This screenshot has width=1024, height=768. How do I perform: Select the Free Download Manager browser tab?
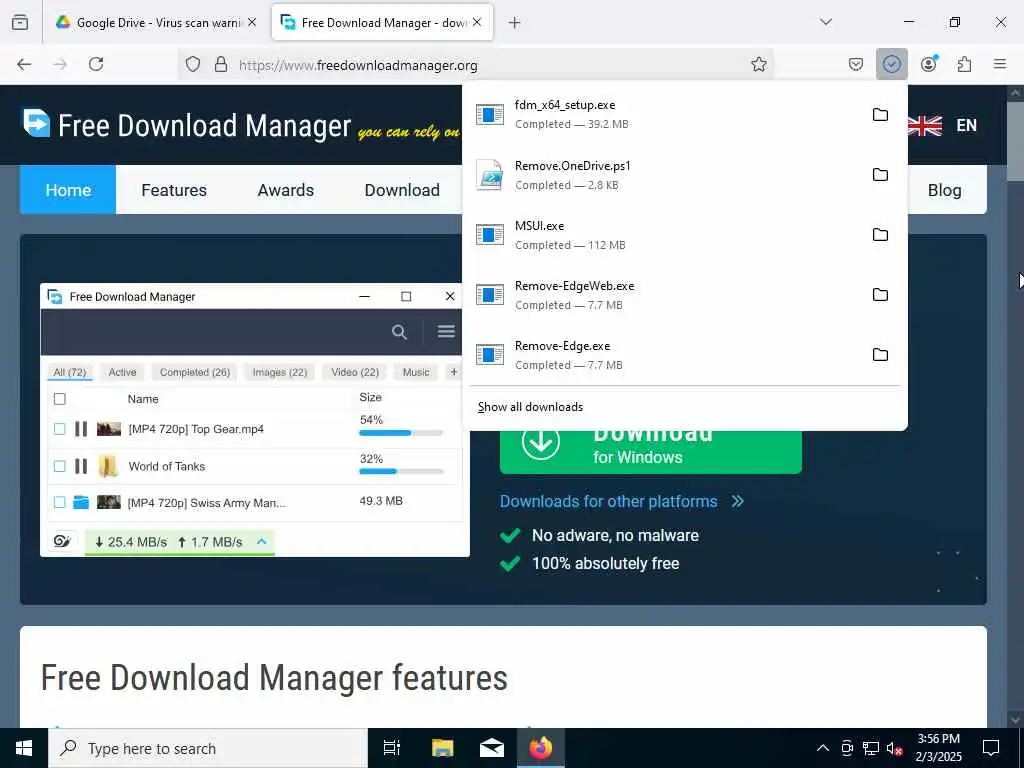coord(382,23)
